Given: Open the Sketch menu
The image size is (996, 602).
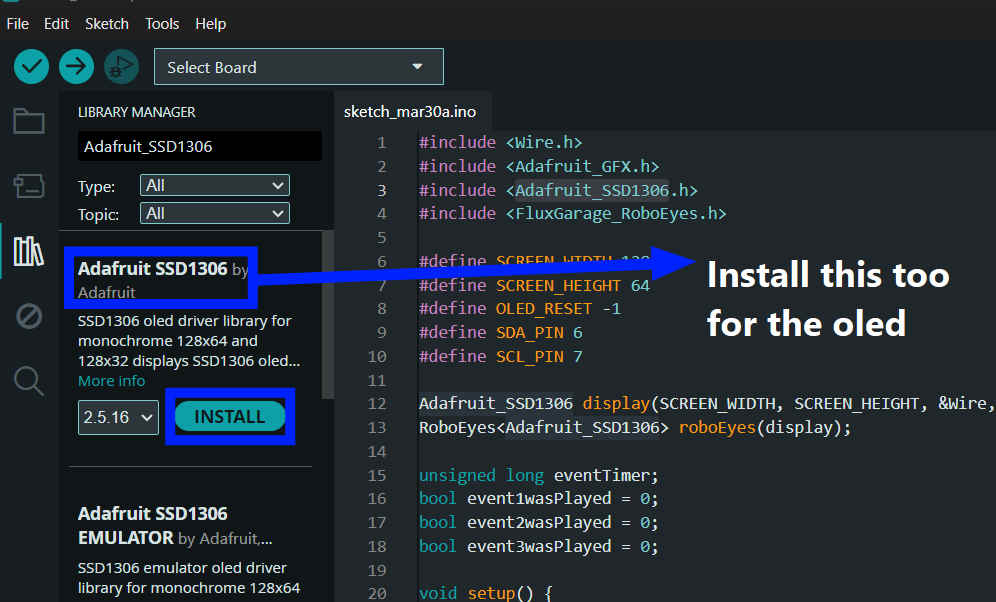Looking at the screenshot, I should [107, 23].
